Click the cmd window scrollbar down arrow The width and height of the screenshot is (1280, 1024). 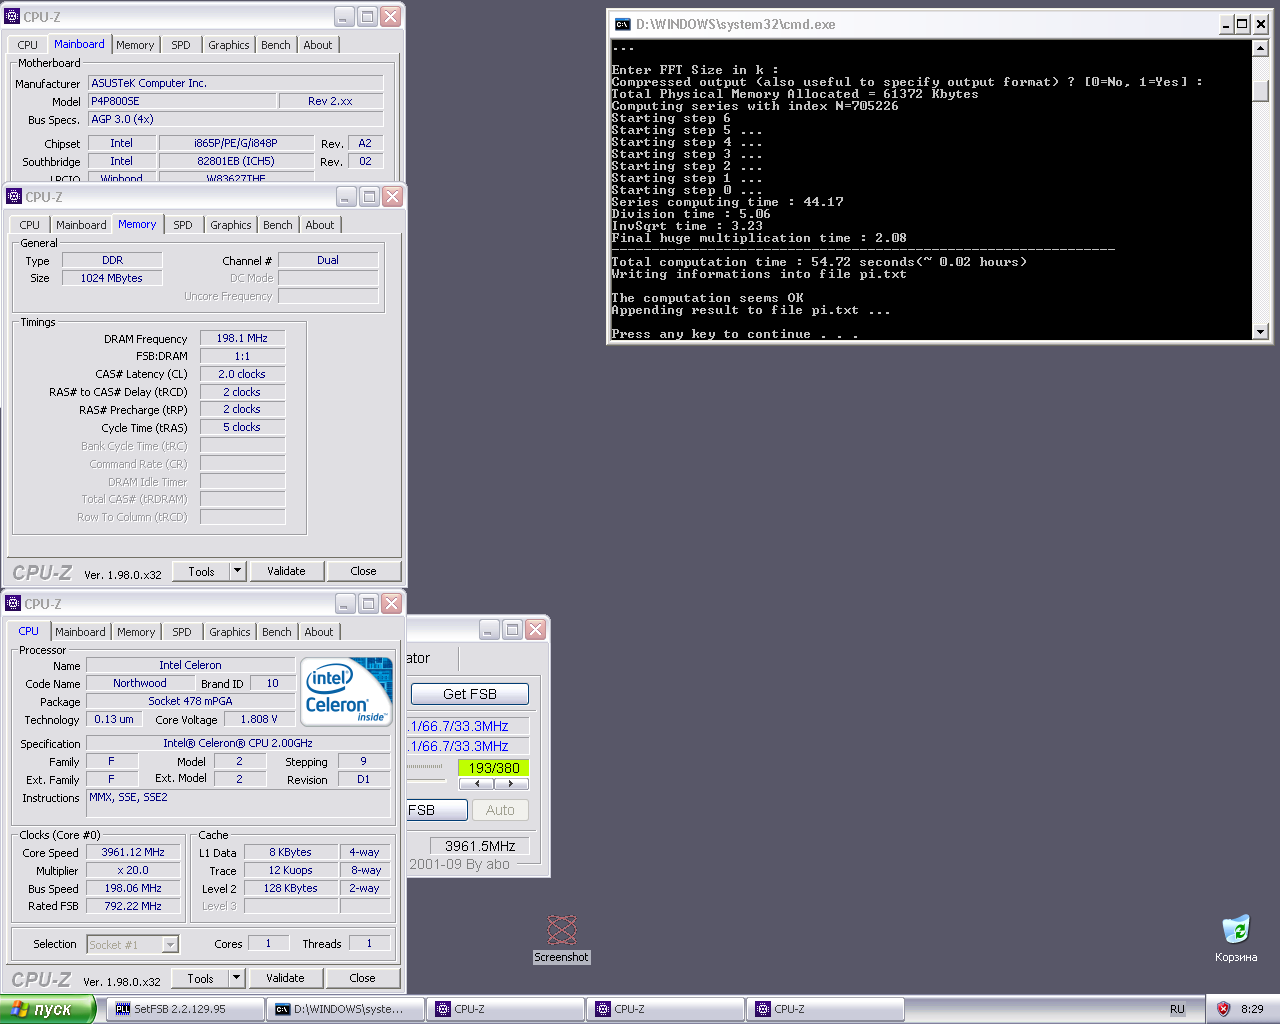tap(1260, 331)
